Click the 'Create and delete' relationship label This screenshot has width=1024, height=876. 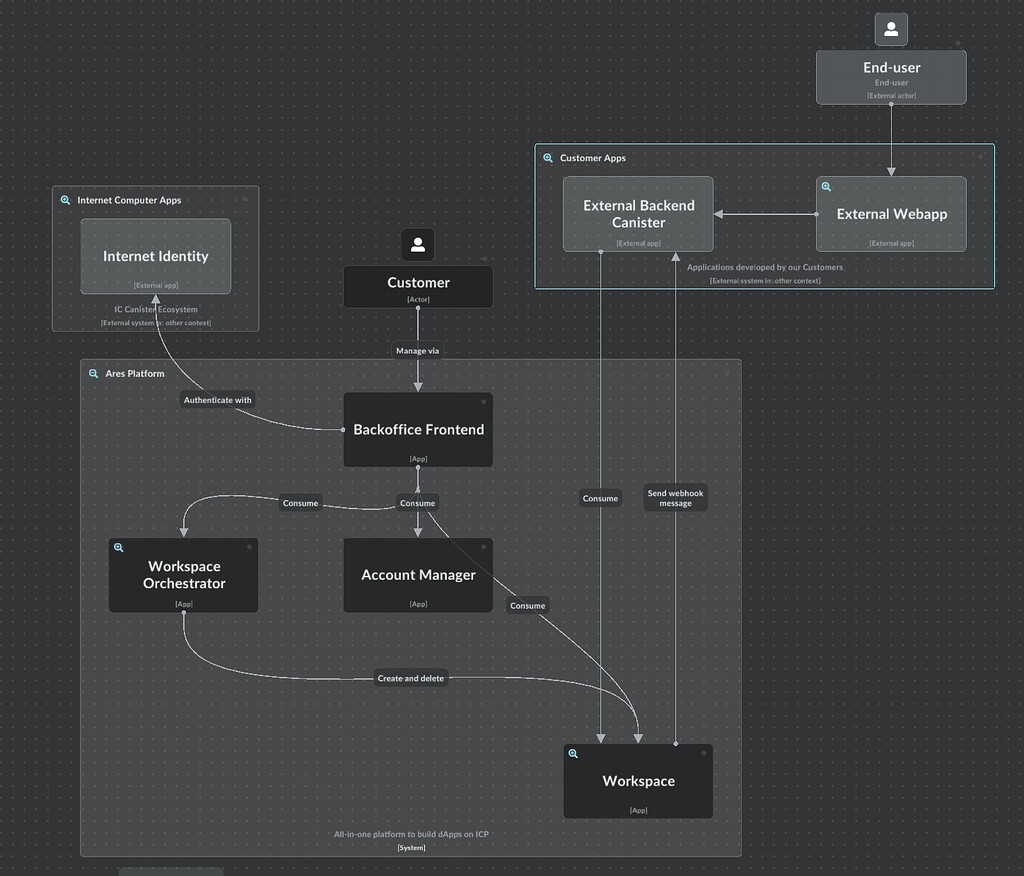(411, 678)
